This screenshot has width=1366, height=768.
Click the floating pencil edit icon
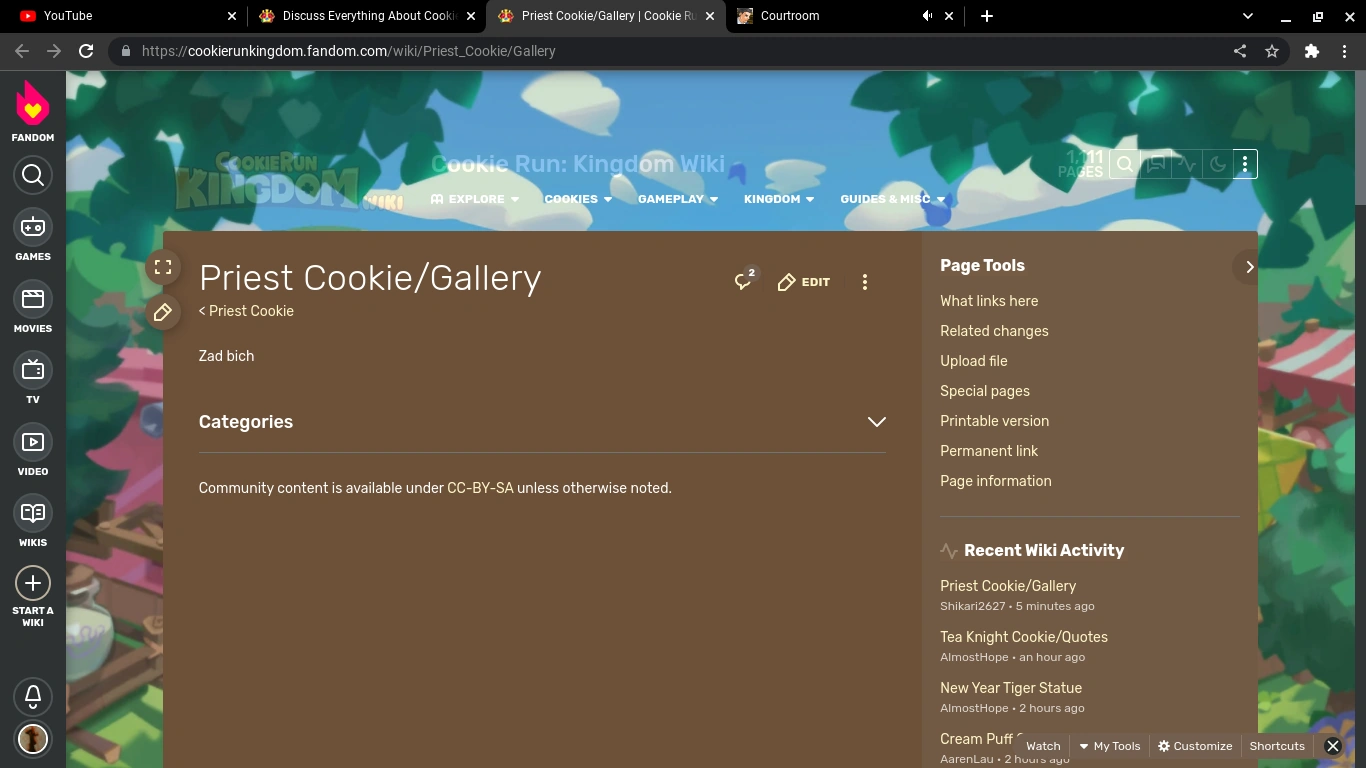point(163,313)
